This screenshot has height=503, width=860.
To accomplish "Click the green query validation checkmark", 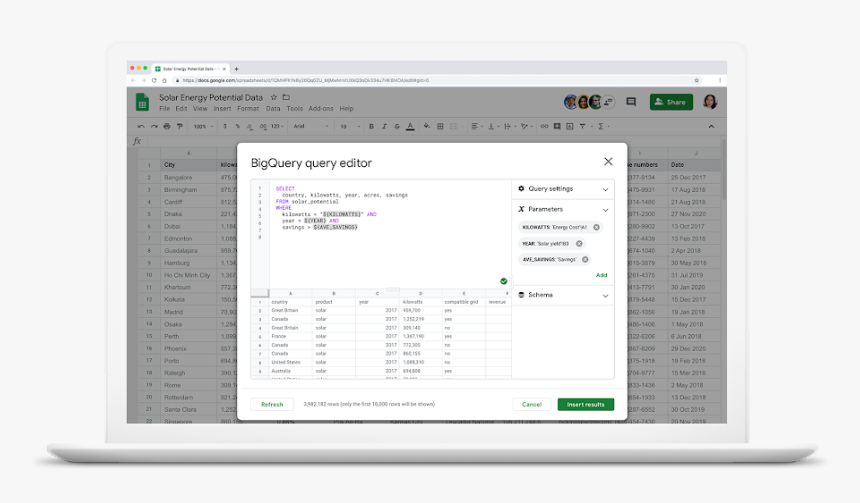I will point(503,281).
